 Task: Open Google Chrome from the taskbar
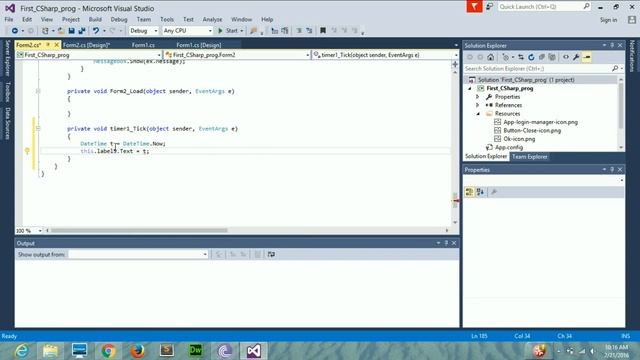pos(108,351)
